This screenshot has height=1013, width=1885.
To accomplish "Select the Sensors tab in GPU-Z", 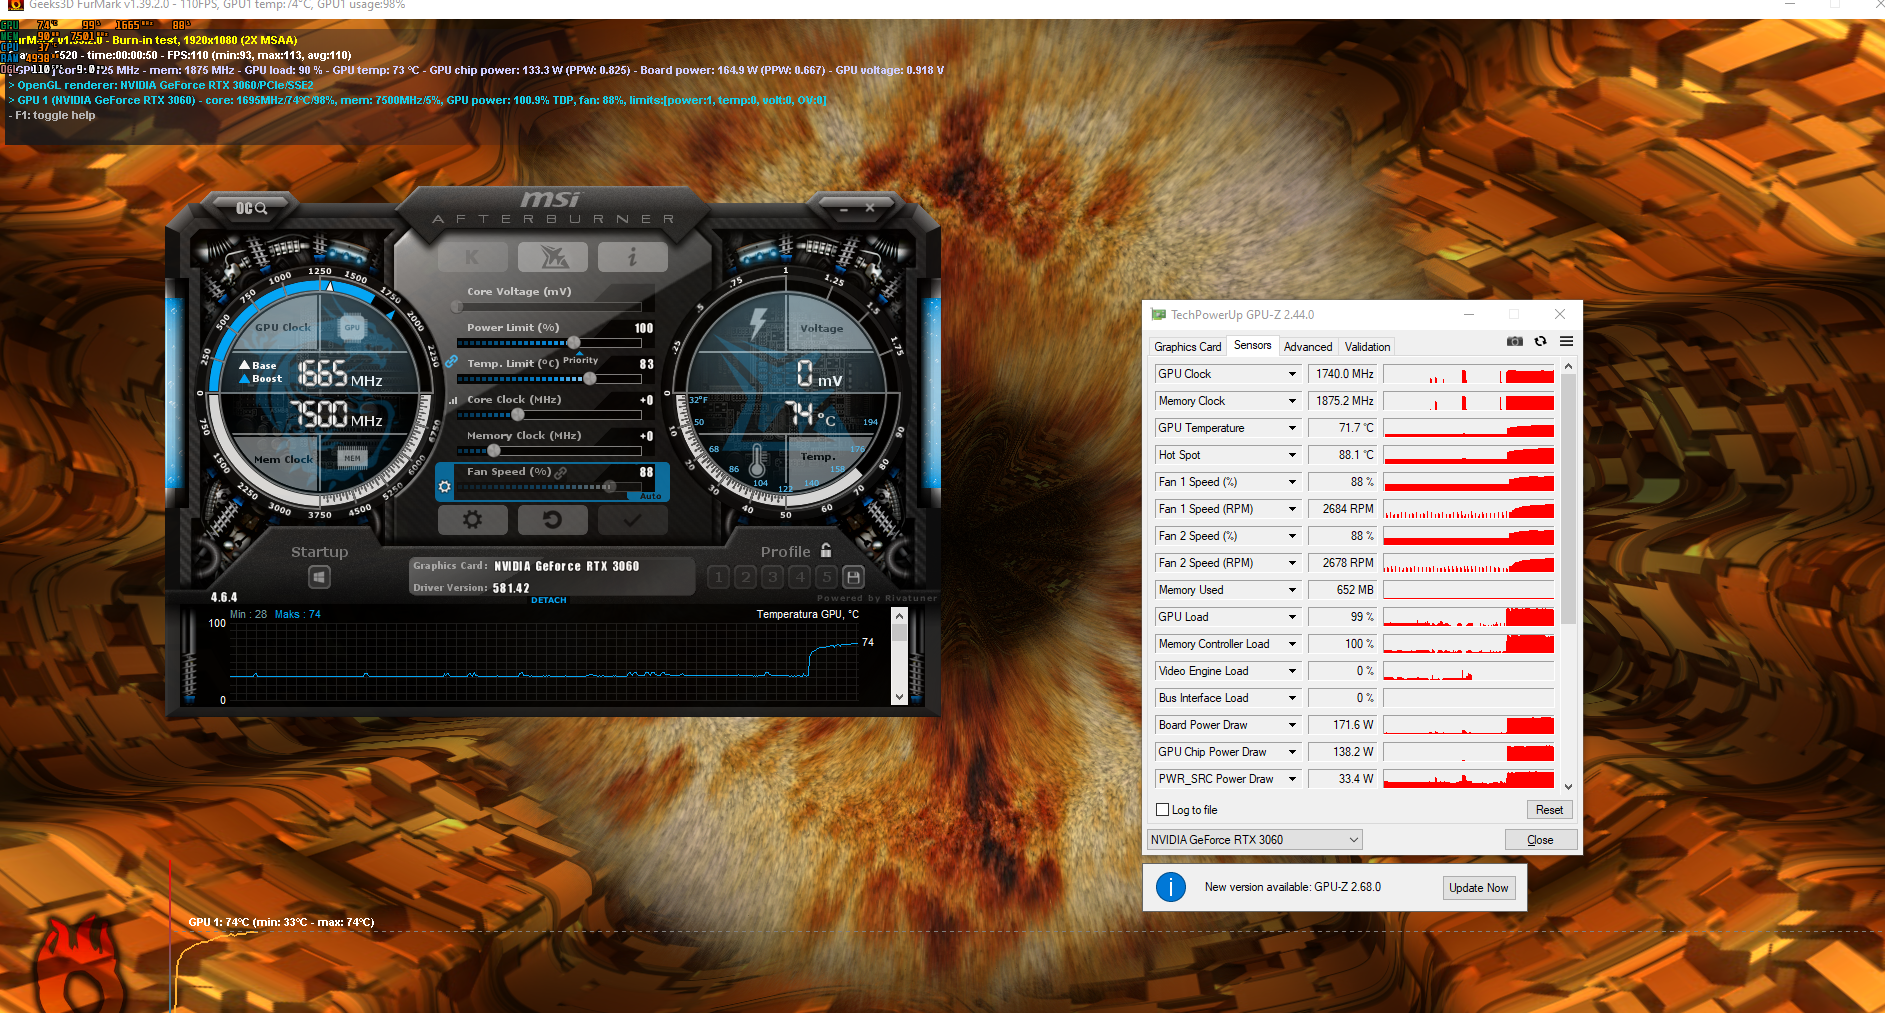I will click(1252, 345).
